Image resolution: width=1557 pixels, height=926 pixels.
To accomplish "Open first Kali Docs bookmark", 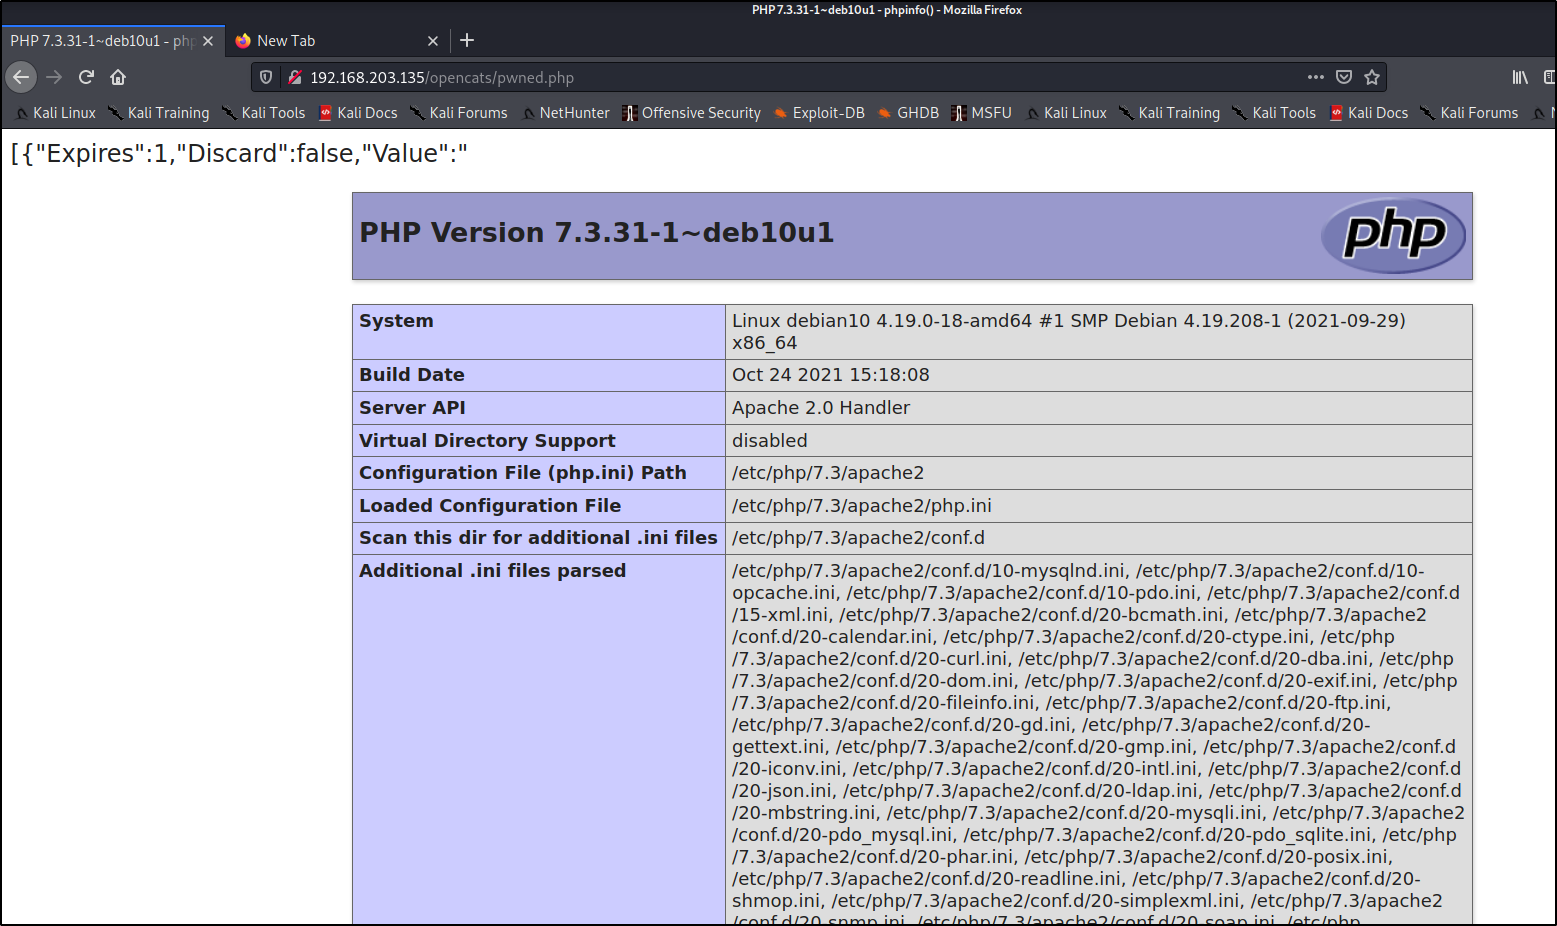I will 358,113.
